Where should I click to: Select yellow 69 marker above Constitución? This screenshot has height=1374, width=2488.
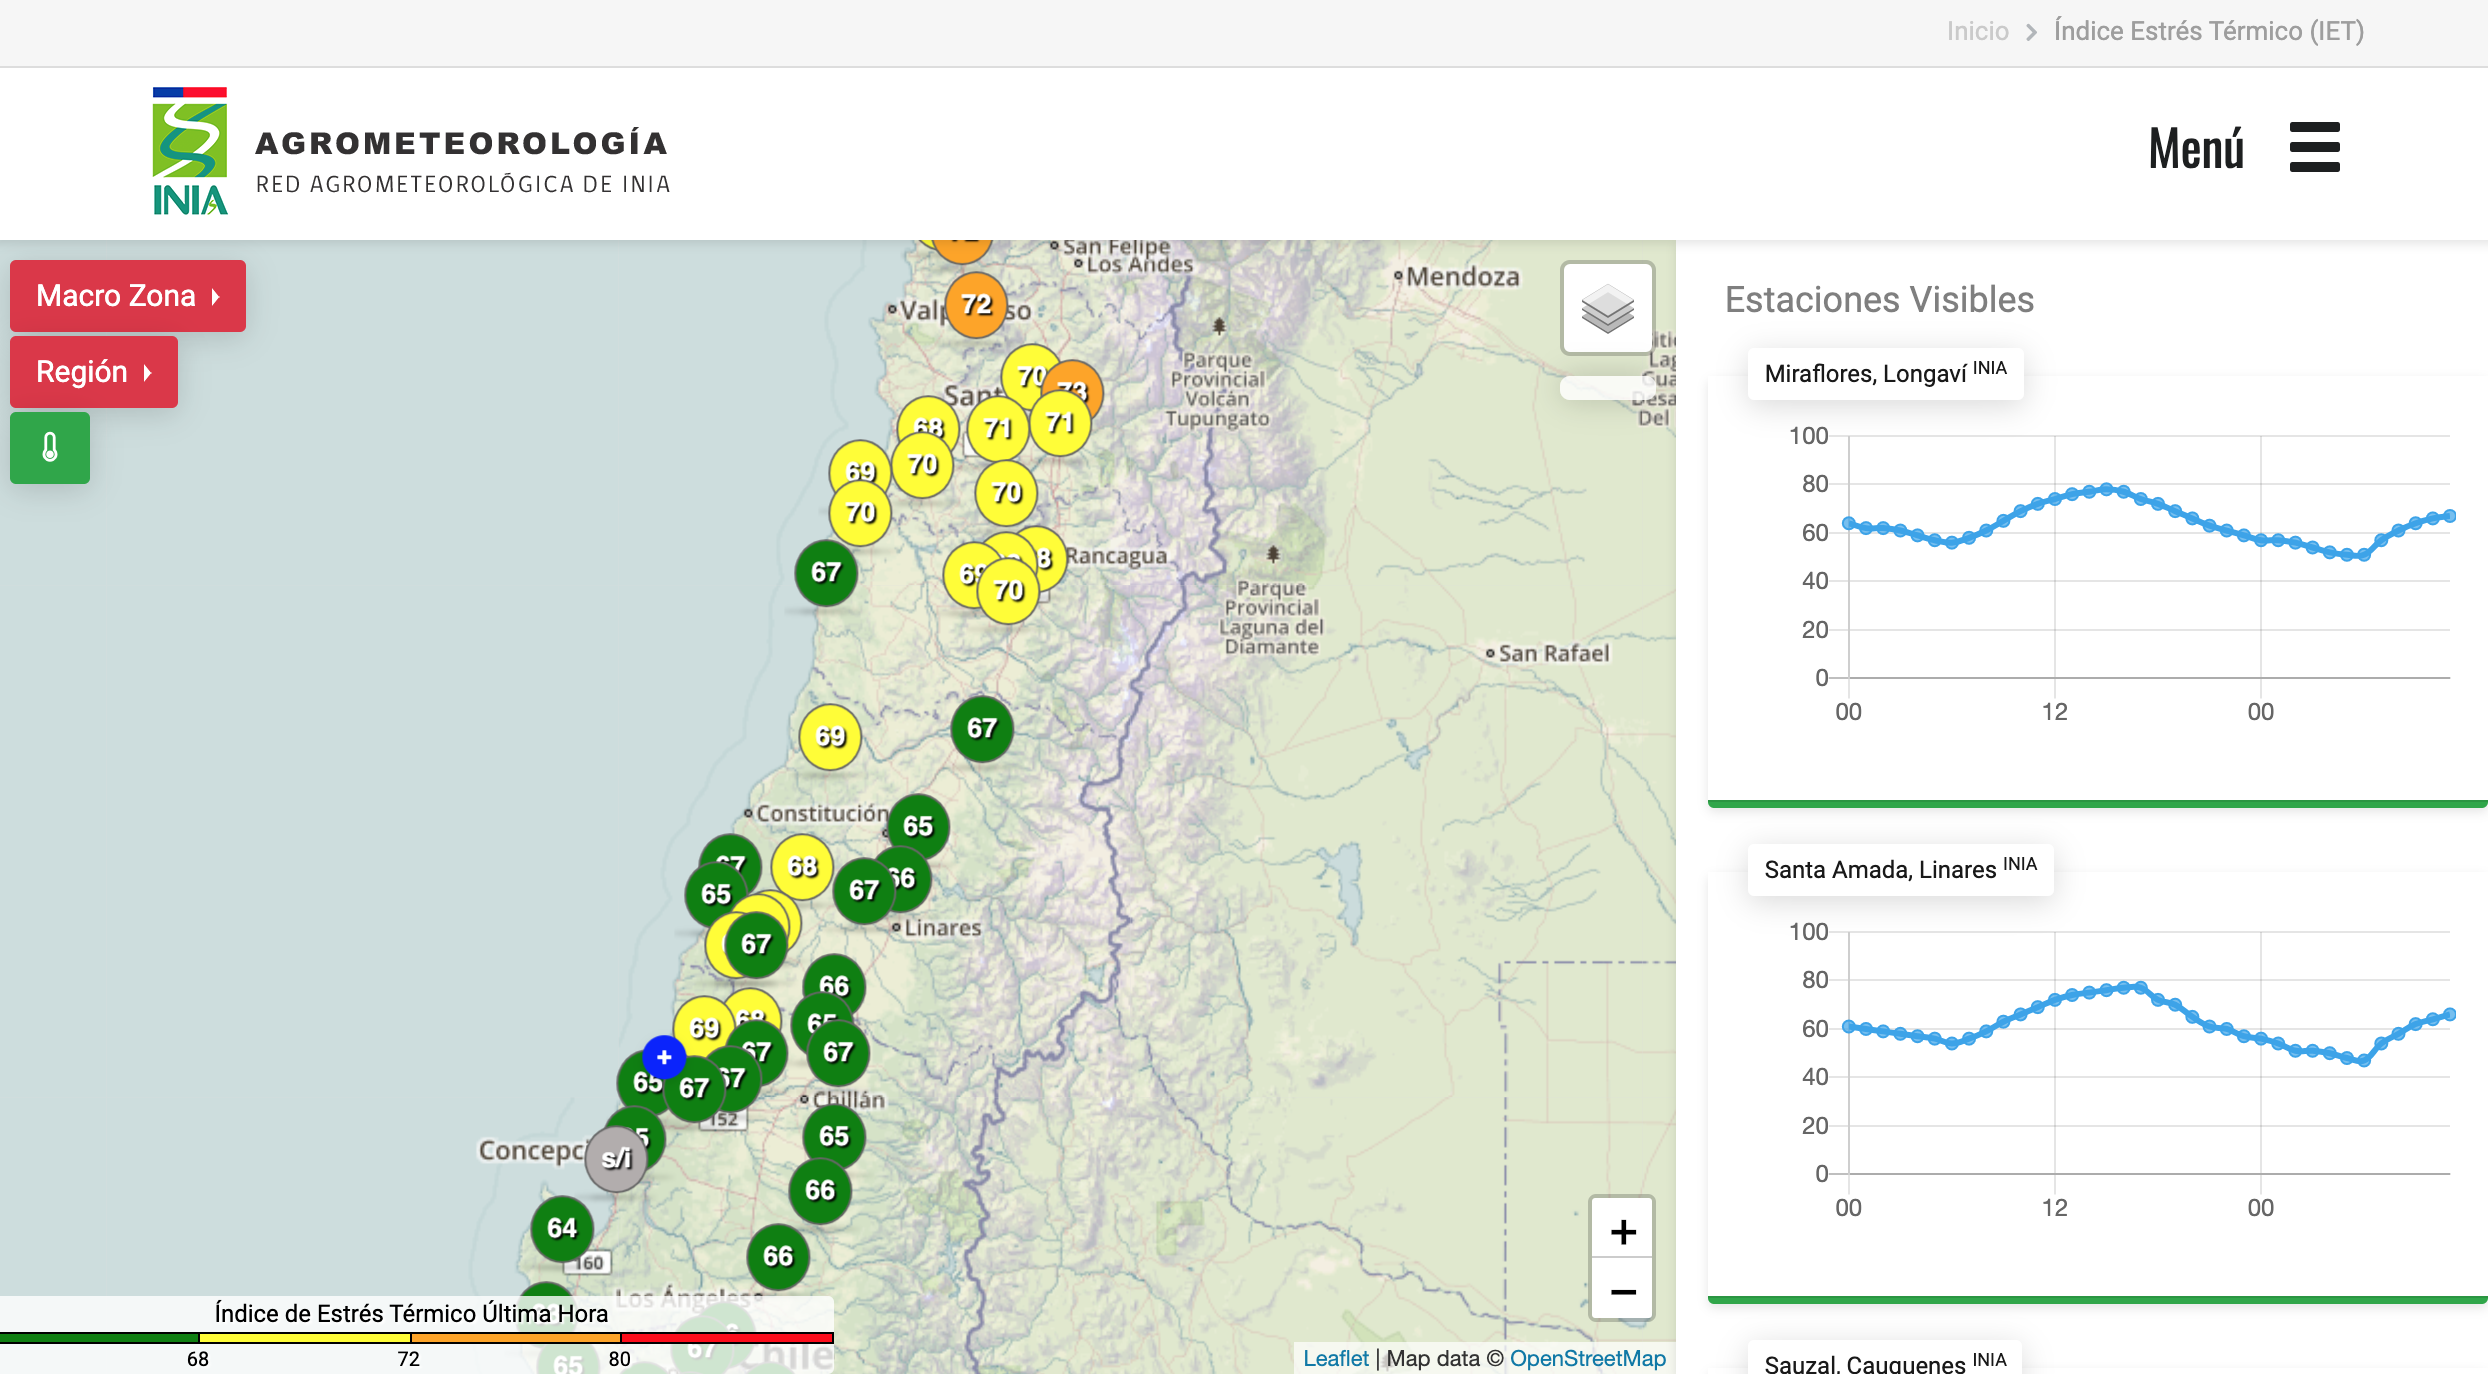830,737
